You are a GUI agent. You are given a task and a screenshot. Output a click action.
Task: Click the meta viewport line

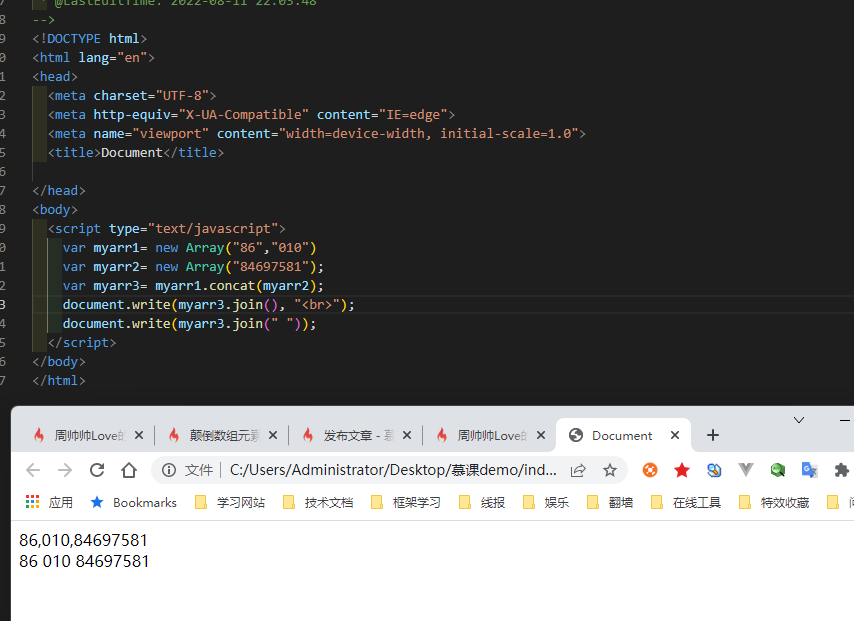click(316, 134)
